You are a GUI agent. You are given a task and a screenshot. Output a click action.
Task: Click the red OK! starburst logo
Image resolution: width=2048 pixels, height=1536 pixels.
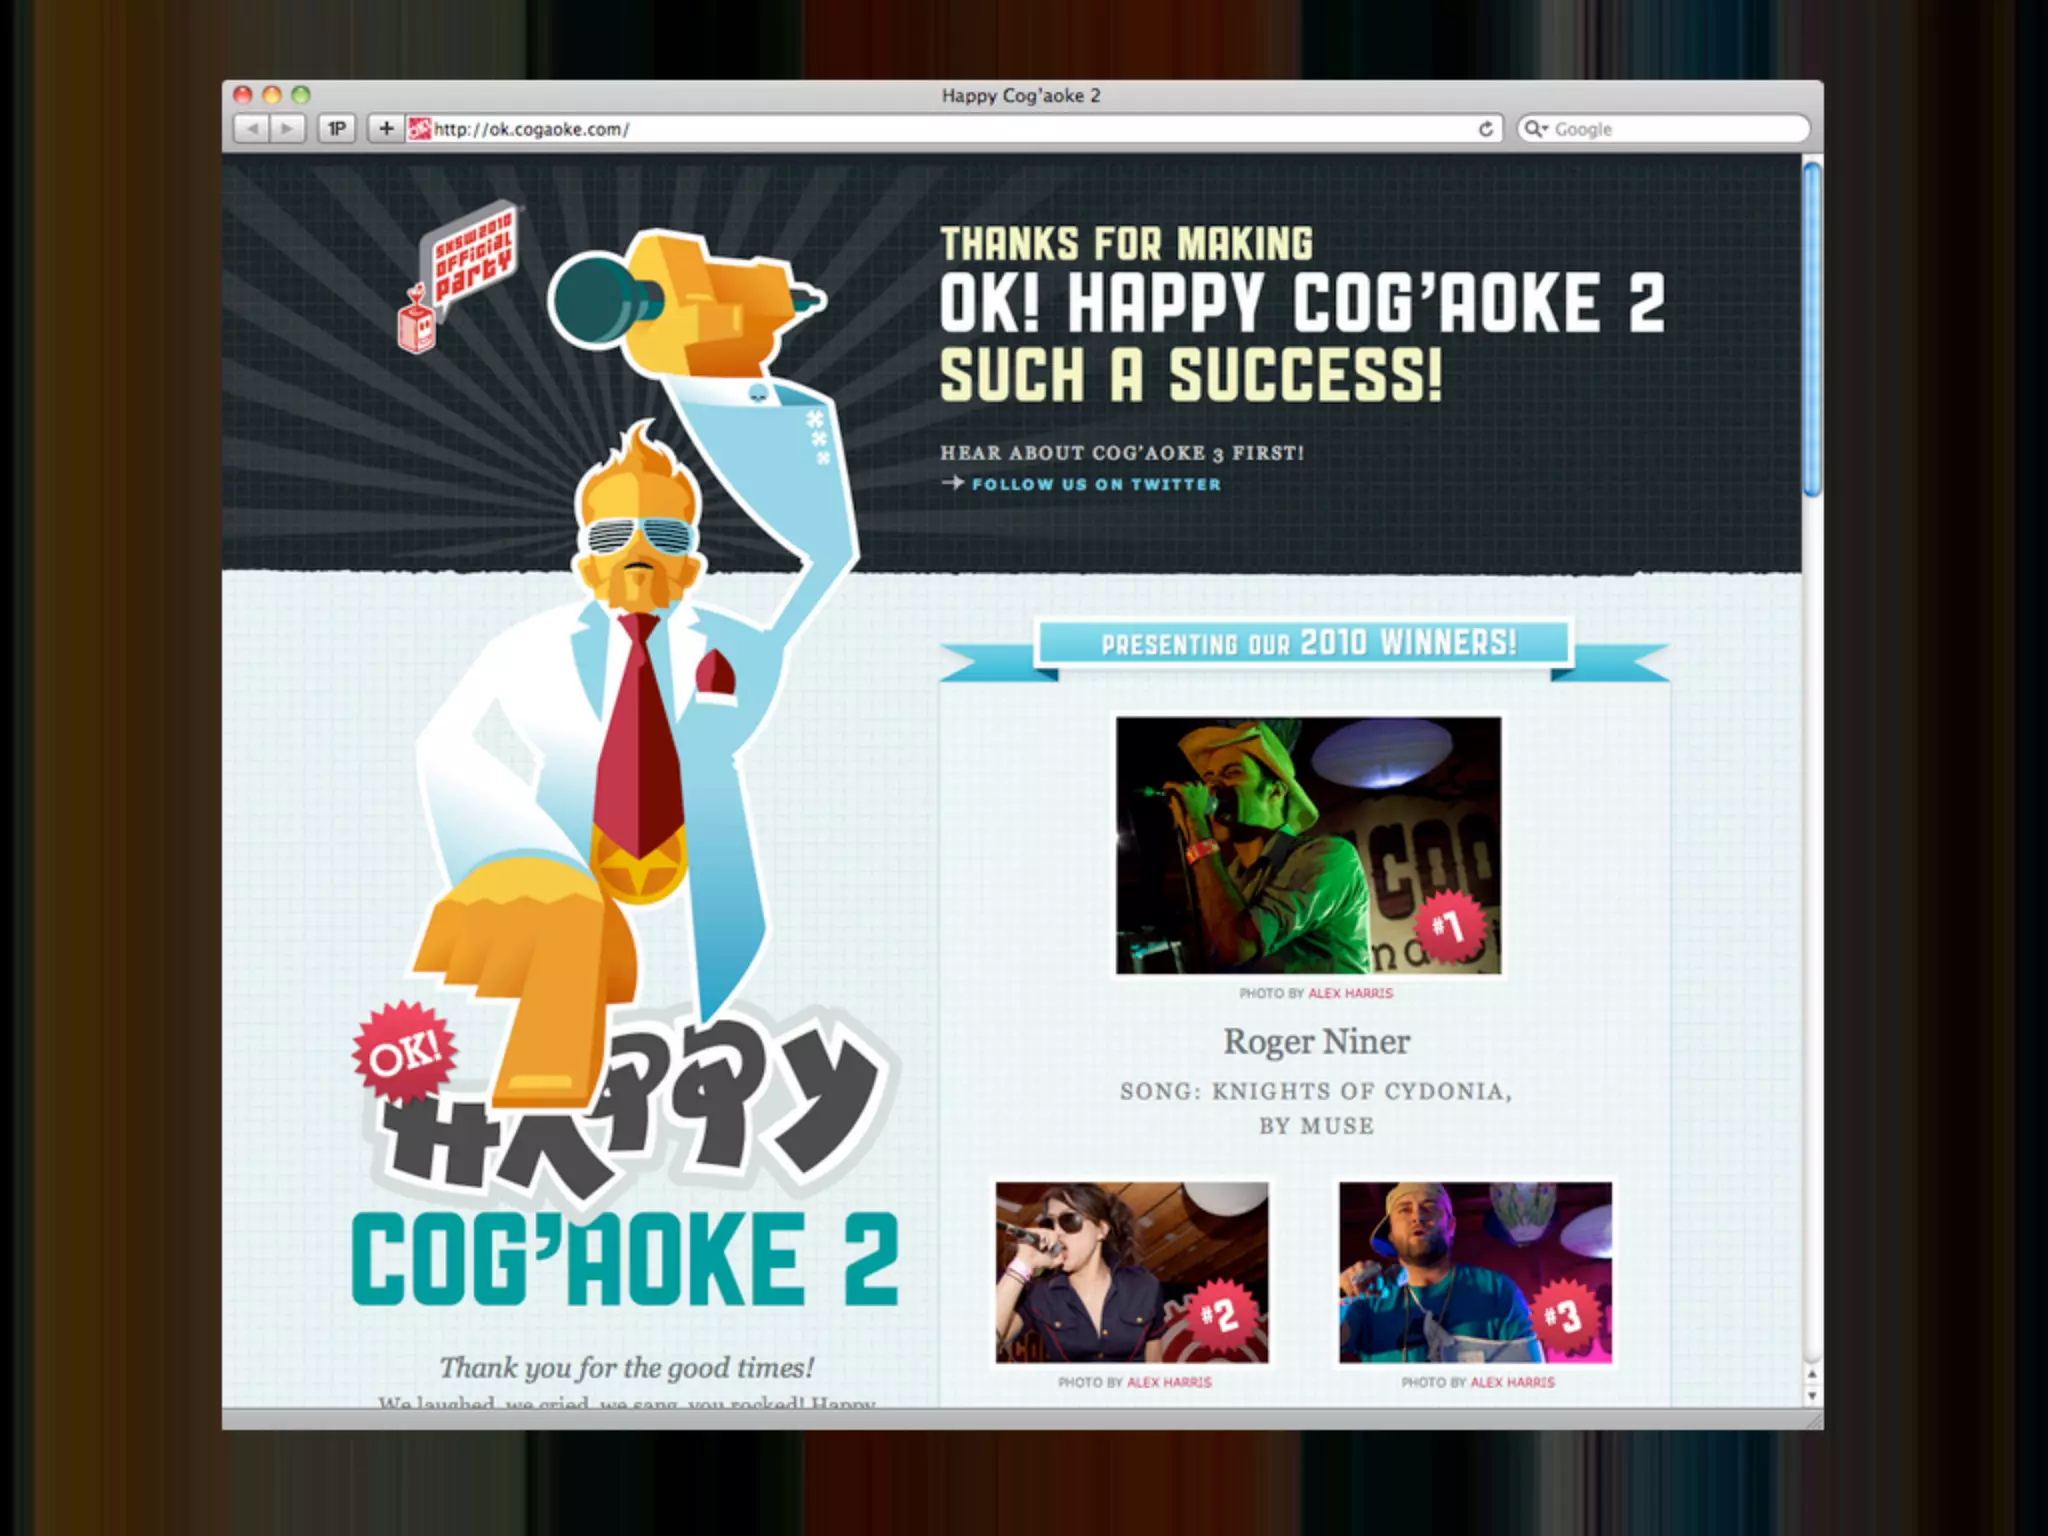[404, 1053]
